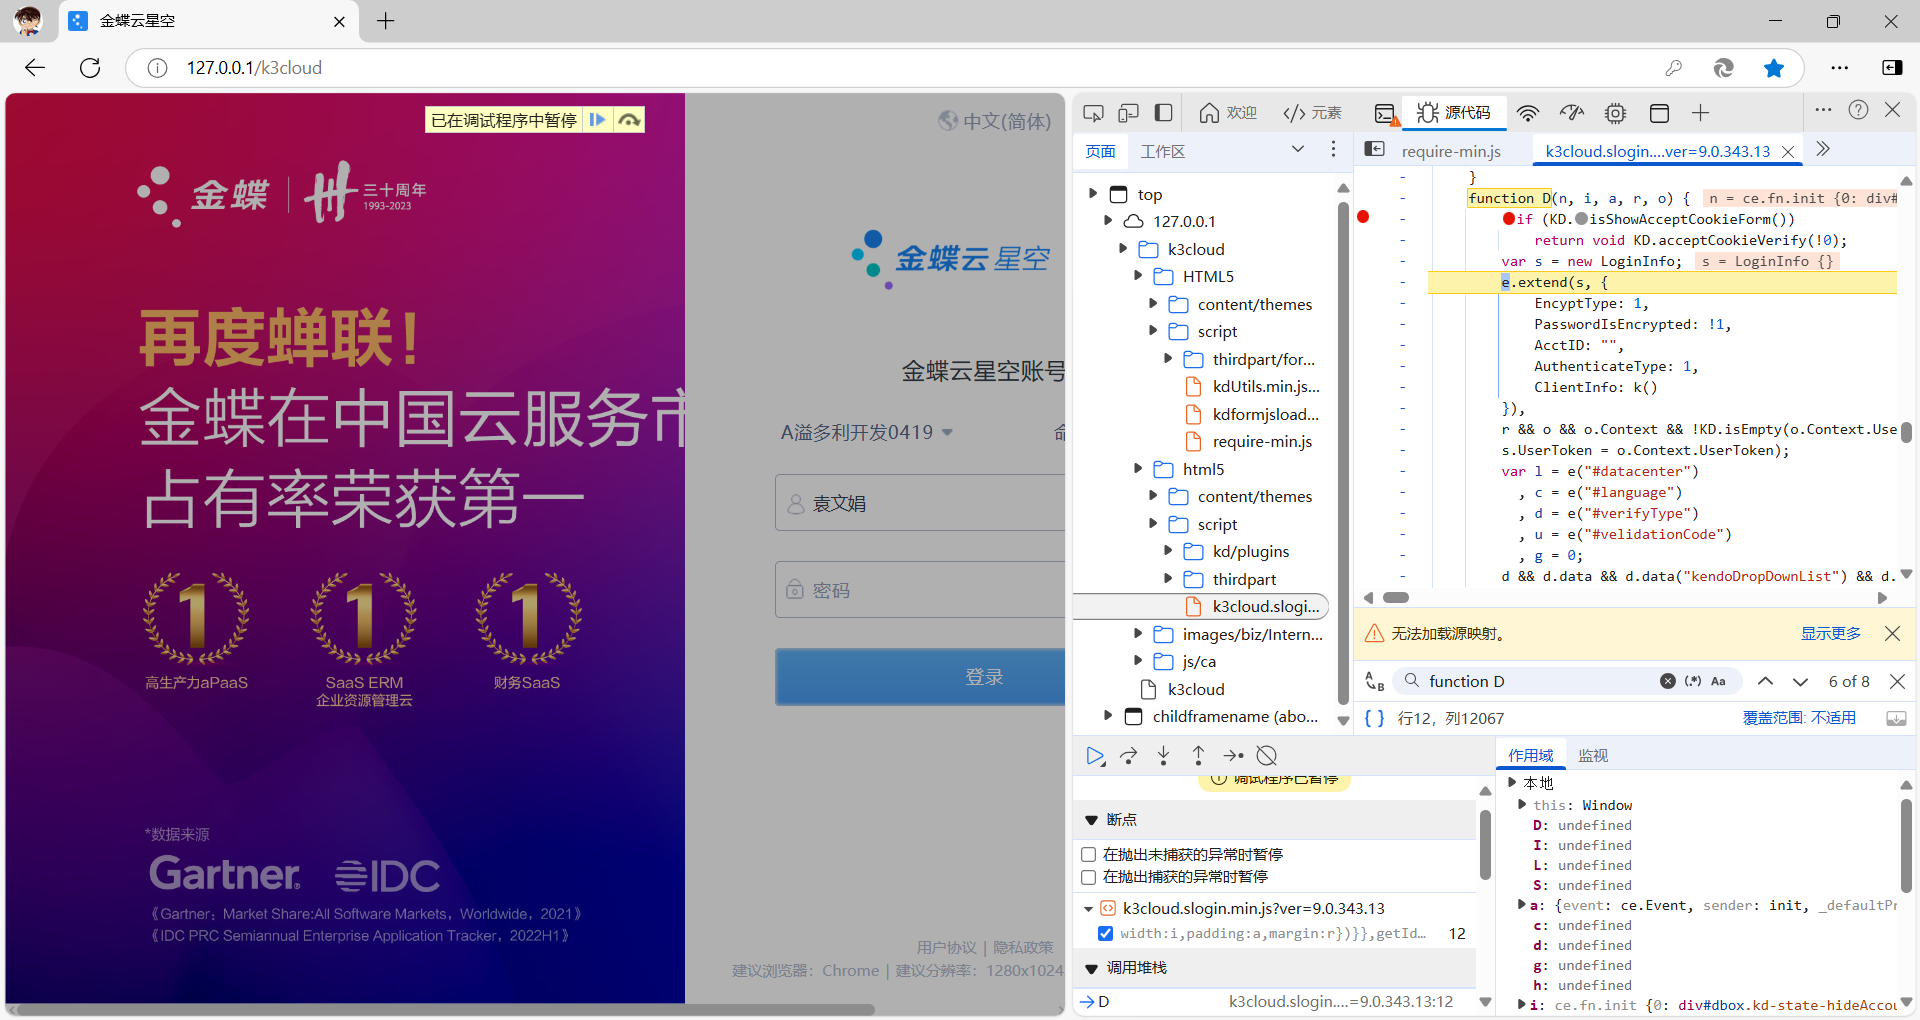This screenshot has height=1020, width=1920.
Task: Enable pause on caught exceptions
Action: 1089,877
